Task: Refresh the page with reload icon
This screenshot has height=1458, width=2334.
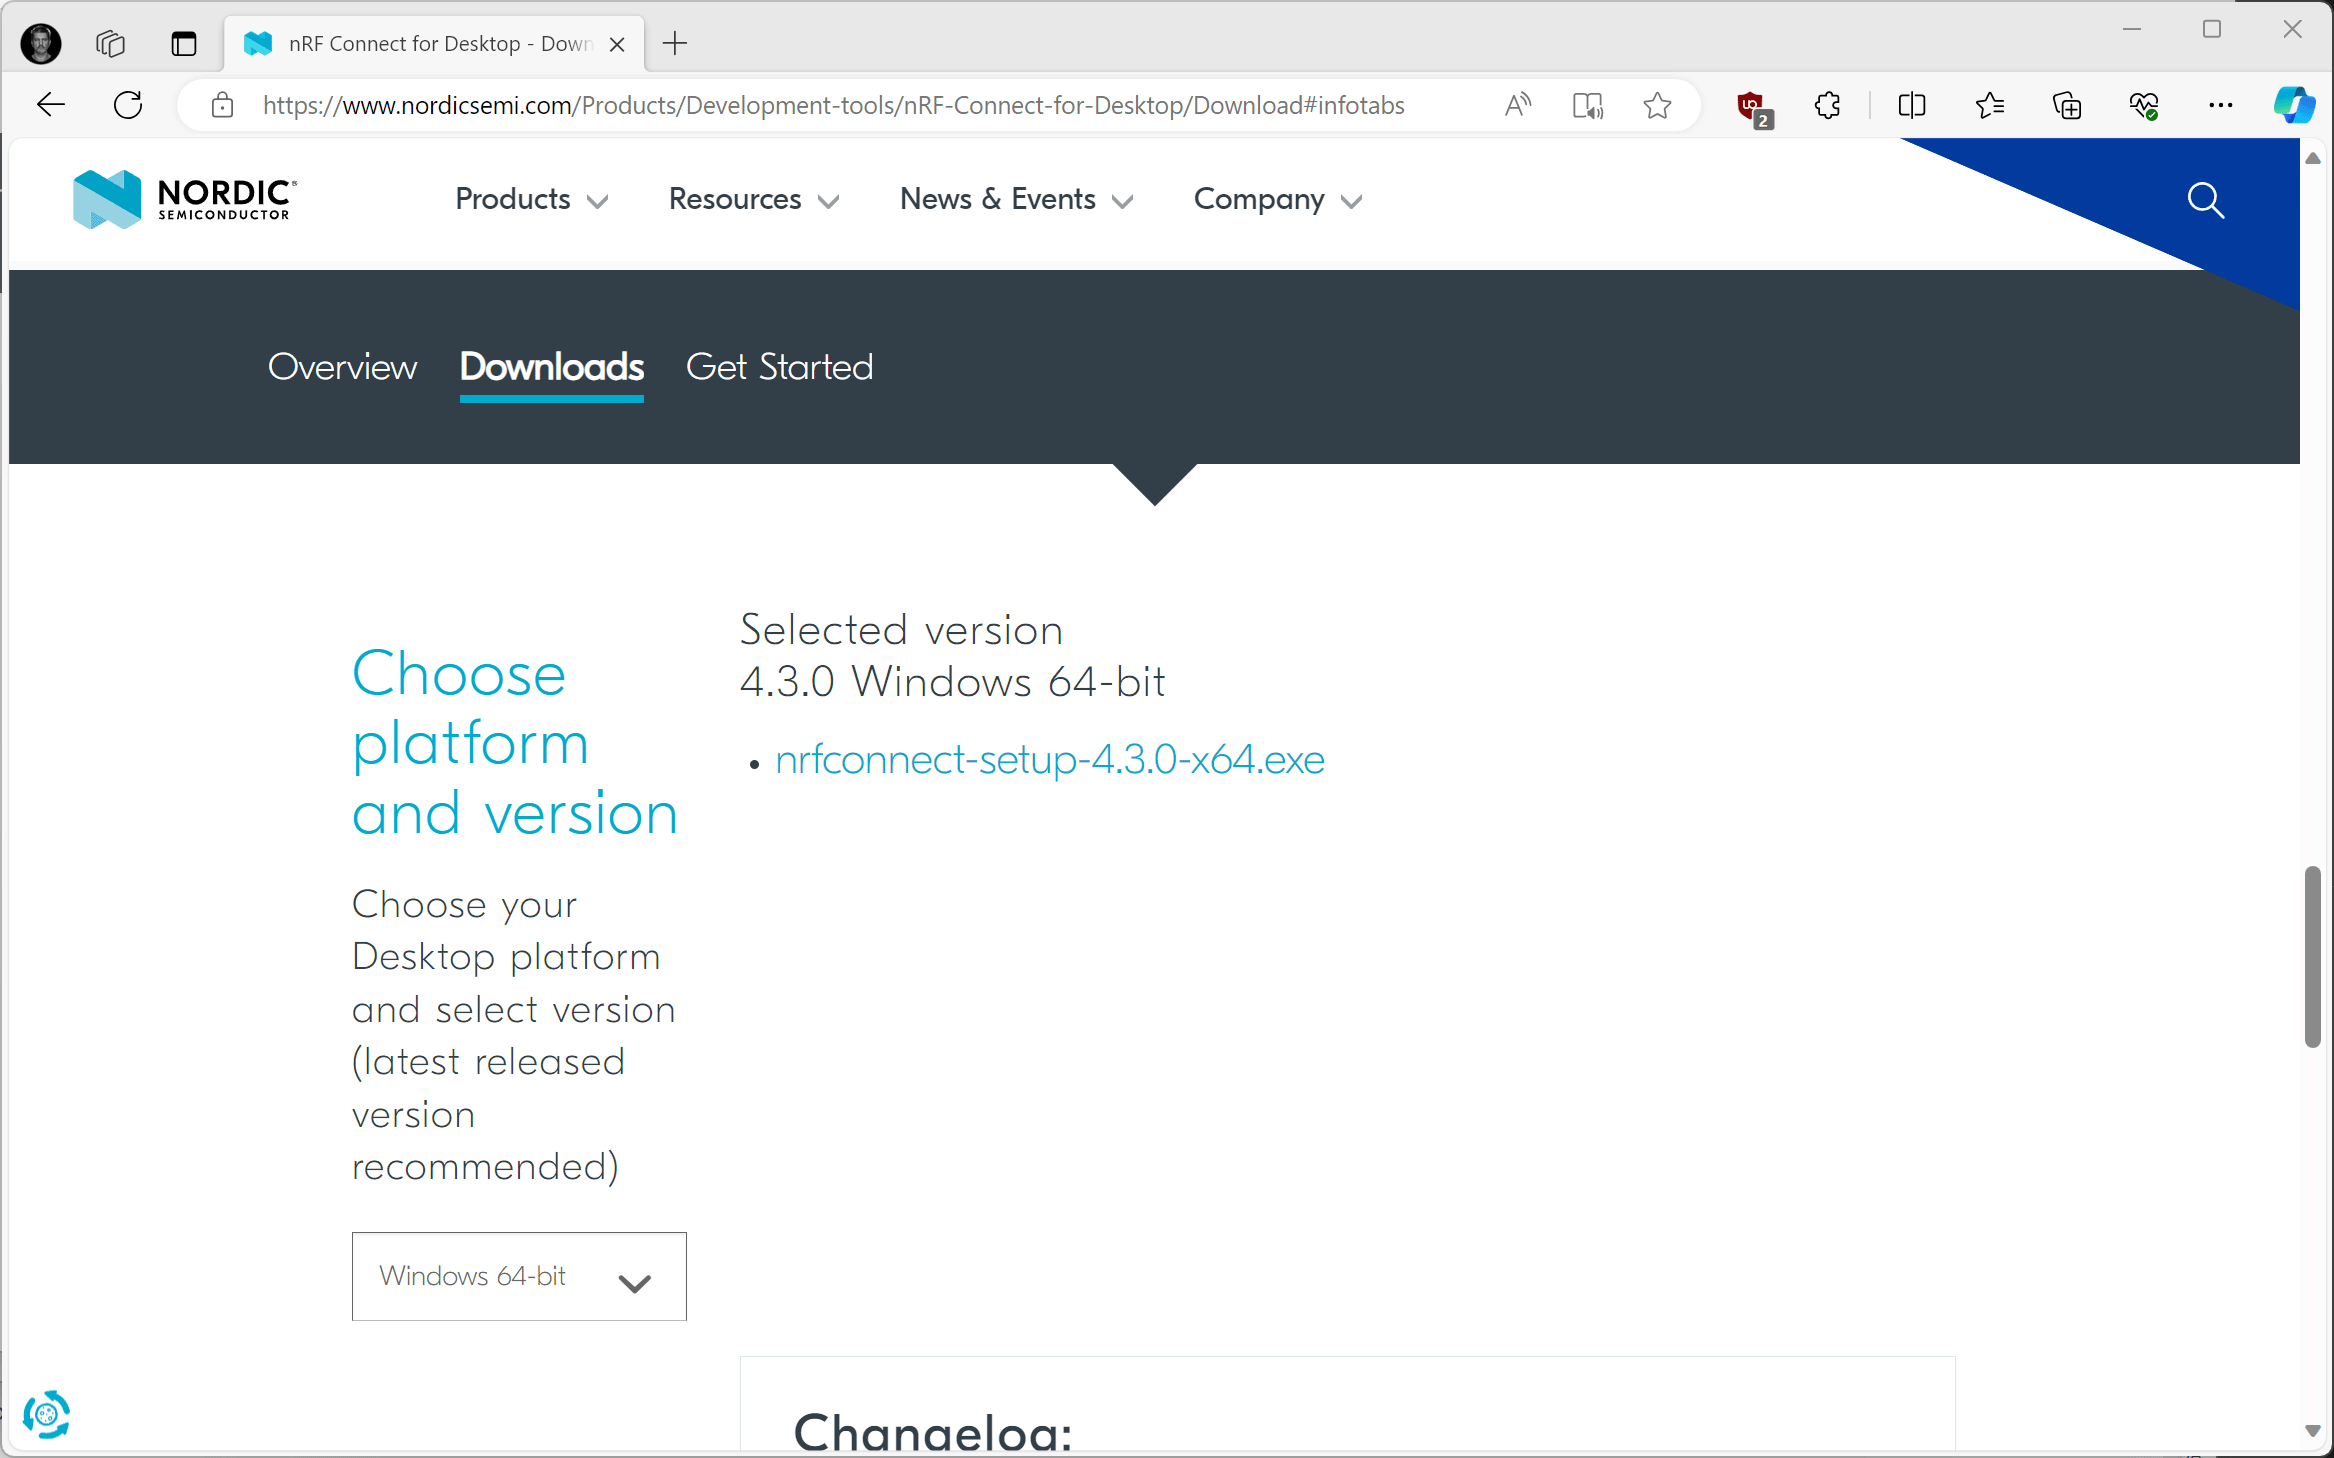Action: (x=128, y=105)
